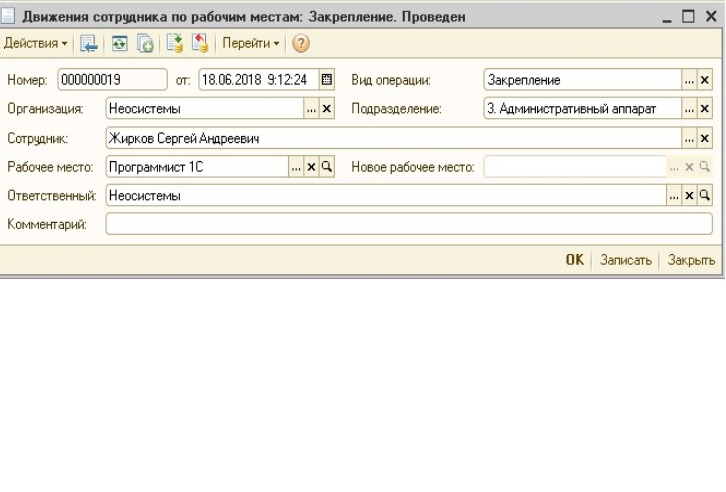Click into the Комментарий input field
Screen dimensions: 726x492
[409, 224]
